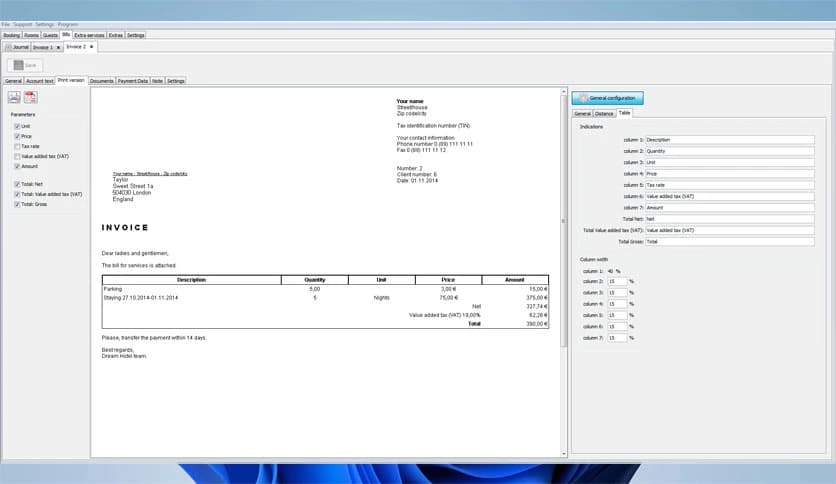Uncheck the Unit parameter checkbox
This screenshot has width=836, height=484.
point(16,126)
